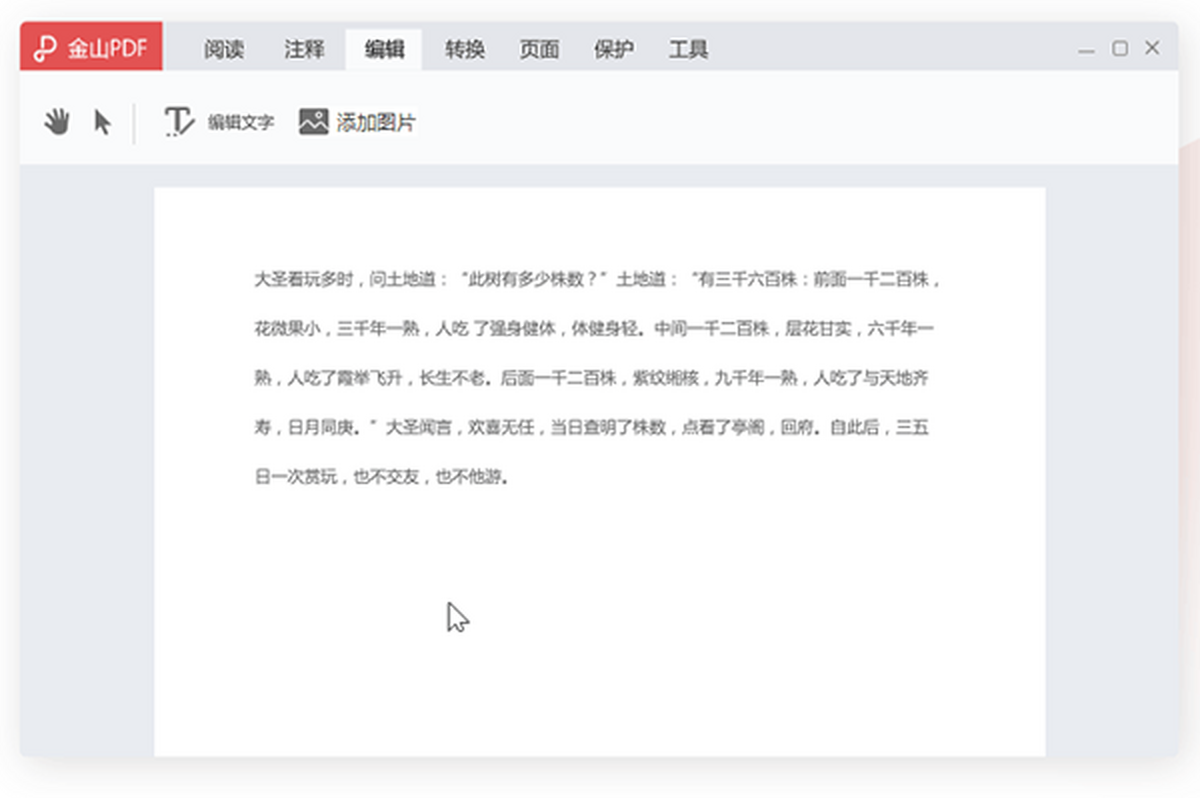The height and width of the screenshot is (798, 1200).
Task: Select the 编辑 tab
Action: pyautogui.click(x=384, y=49)
